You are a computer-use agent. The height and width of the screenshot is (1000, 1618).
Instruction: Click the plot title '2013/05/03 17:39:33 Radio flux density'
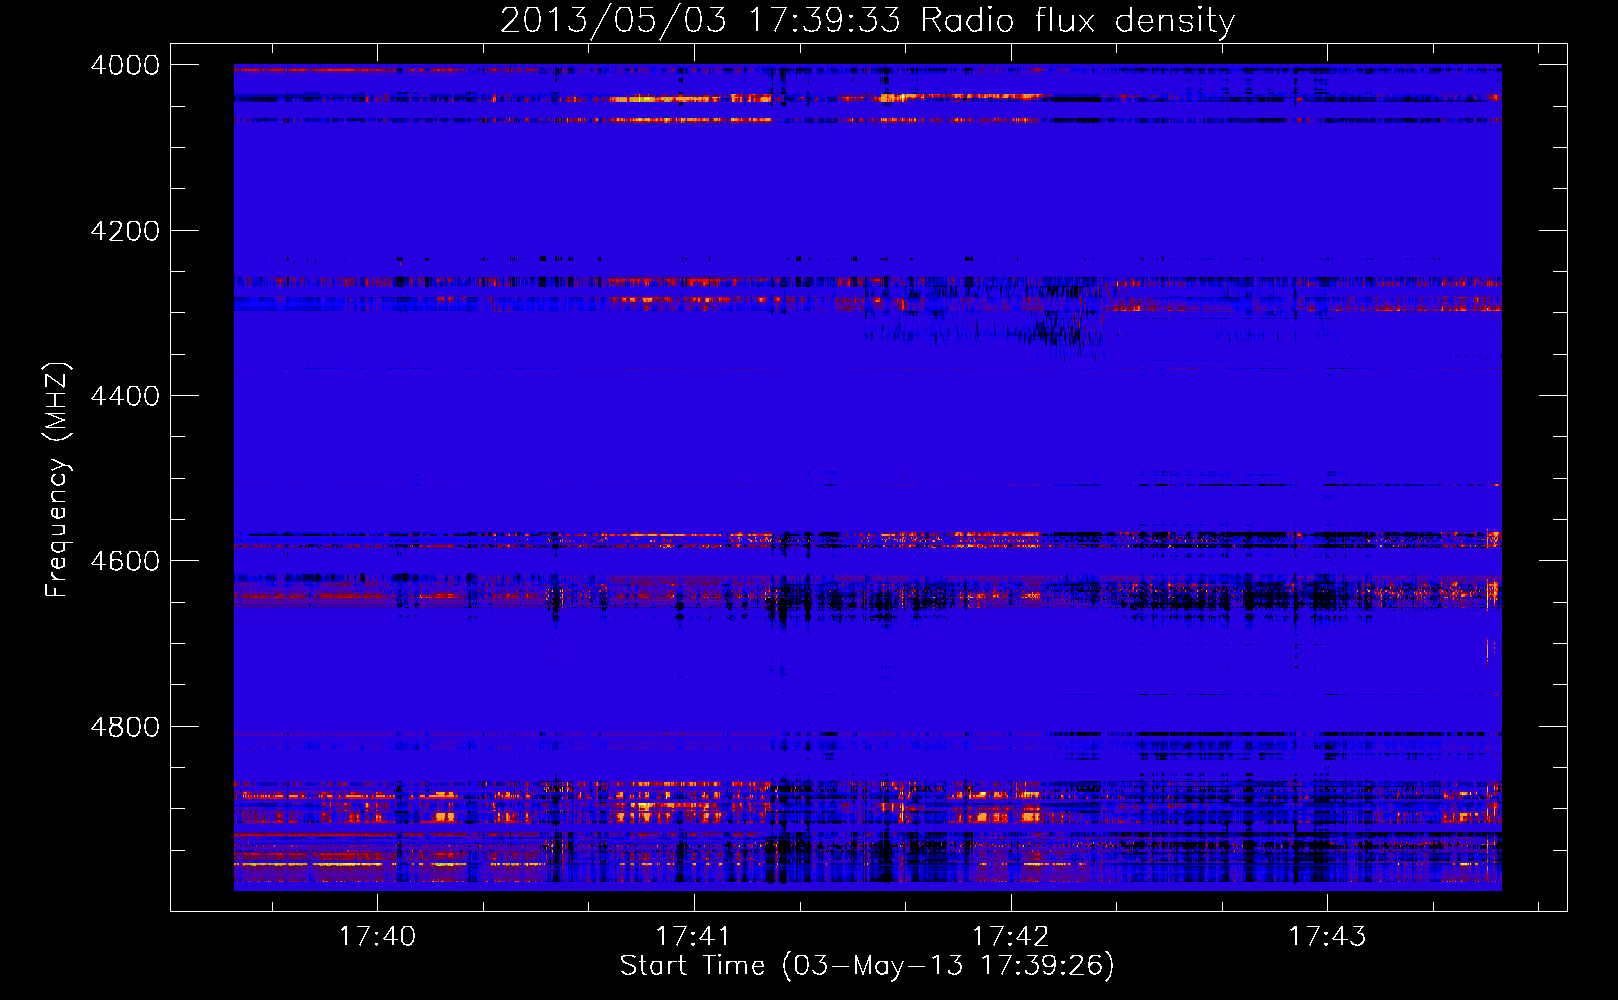click(x=867, y=21)
